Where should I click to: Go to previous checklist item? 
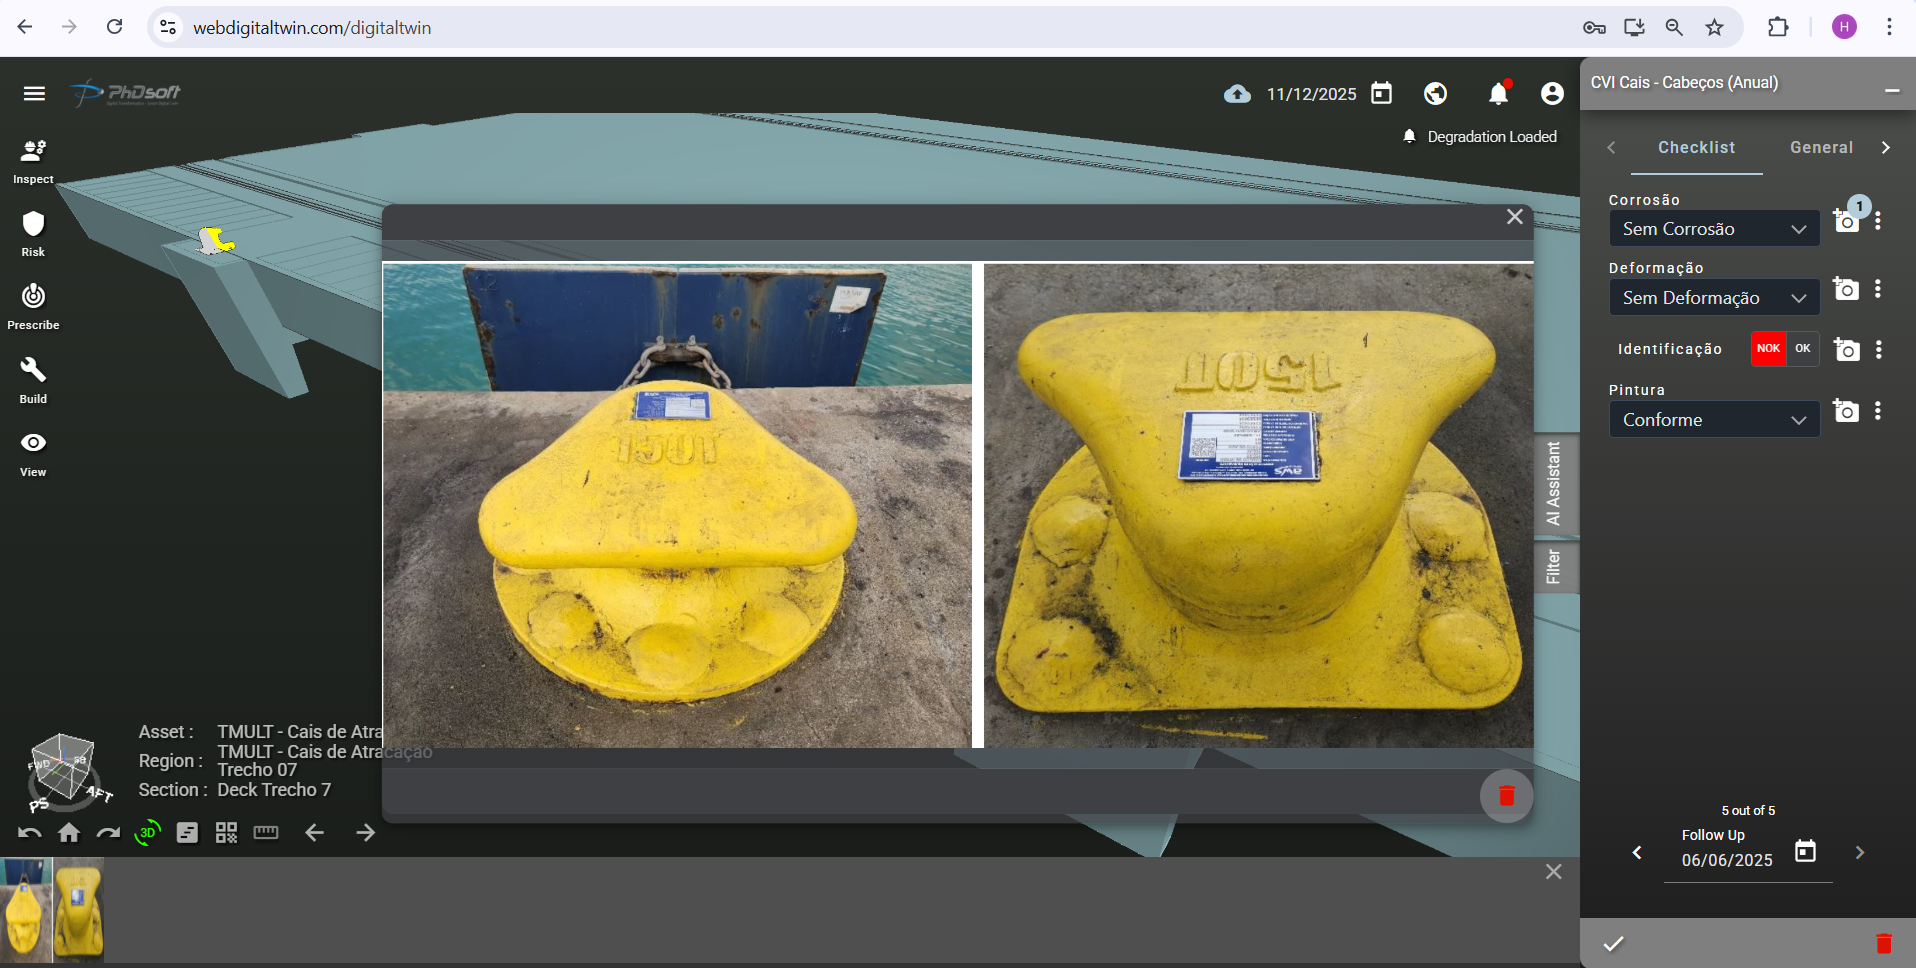pos(1637,853)
